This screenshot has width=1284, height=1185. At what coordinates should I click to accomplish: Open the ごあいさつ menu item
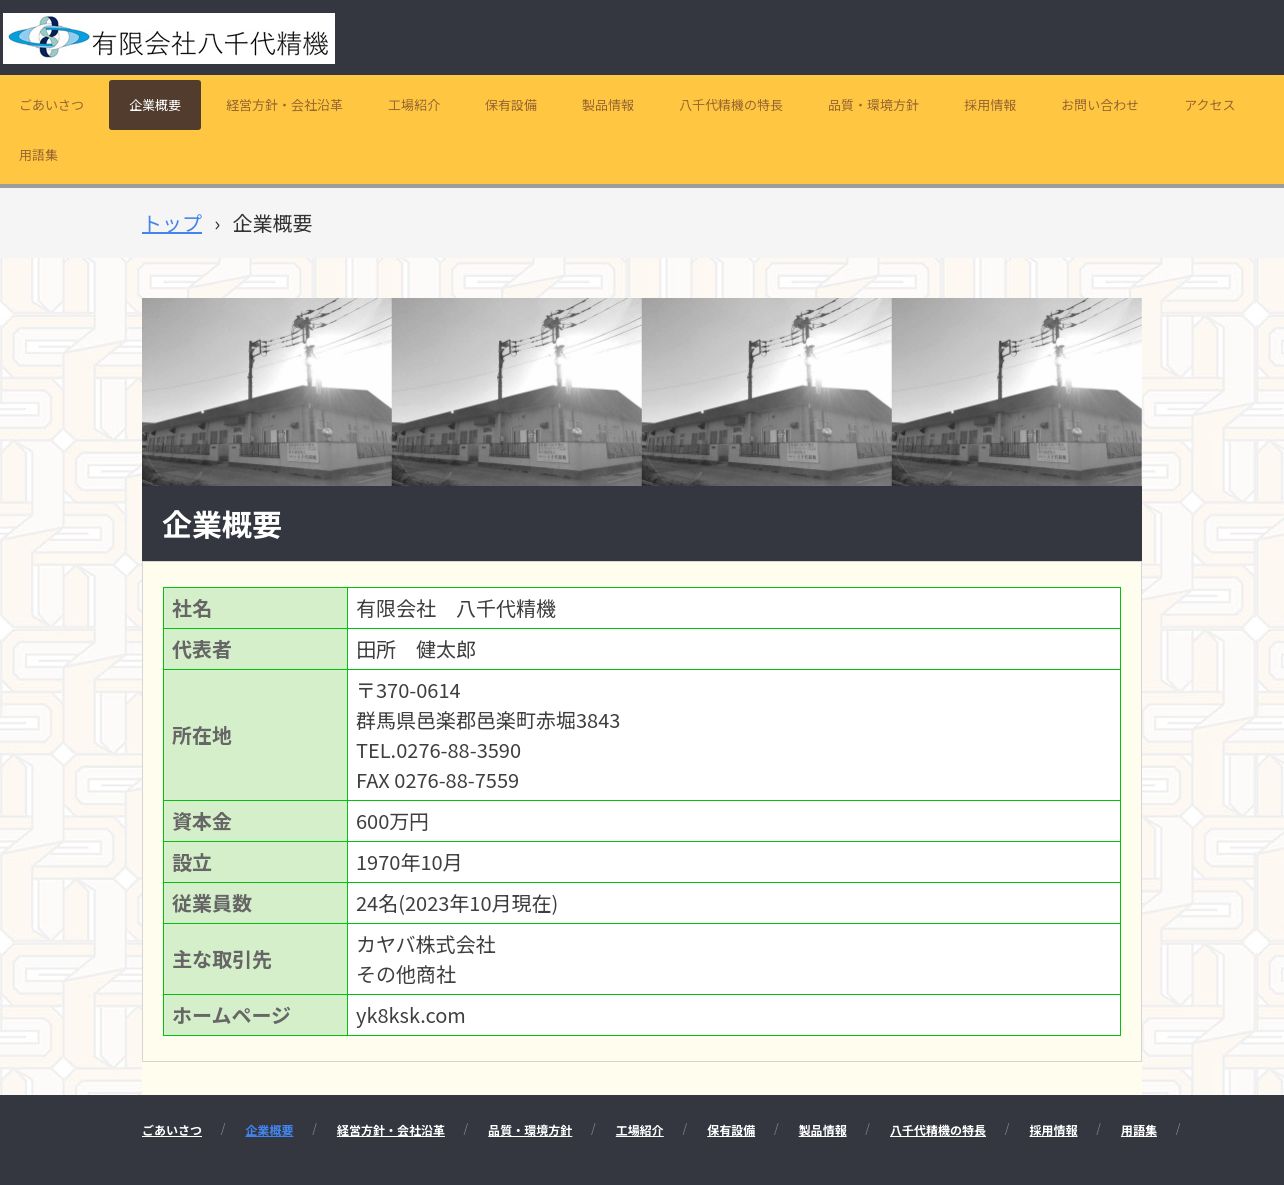coord(52,105)
